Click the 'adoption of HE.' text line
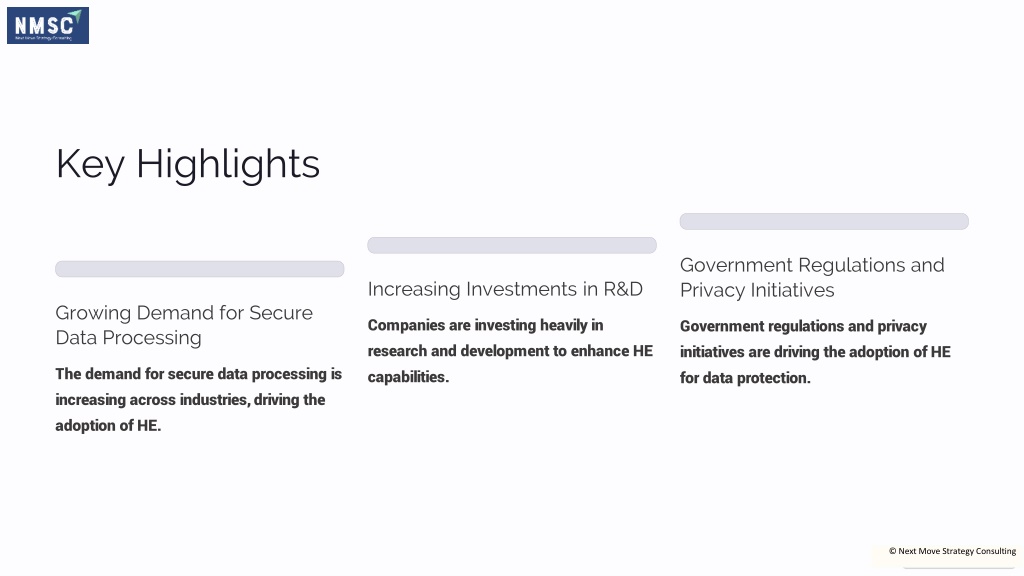This screenshot has height=576, width=1024. point(108,426)
